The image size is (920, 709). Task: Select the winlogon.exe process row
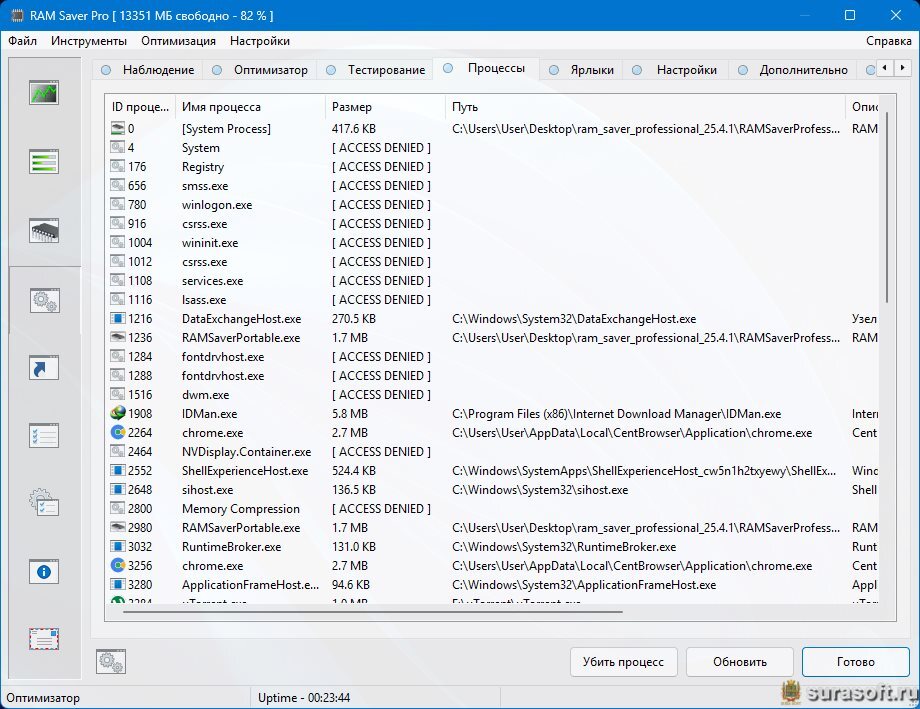tap(492, 205)
